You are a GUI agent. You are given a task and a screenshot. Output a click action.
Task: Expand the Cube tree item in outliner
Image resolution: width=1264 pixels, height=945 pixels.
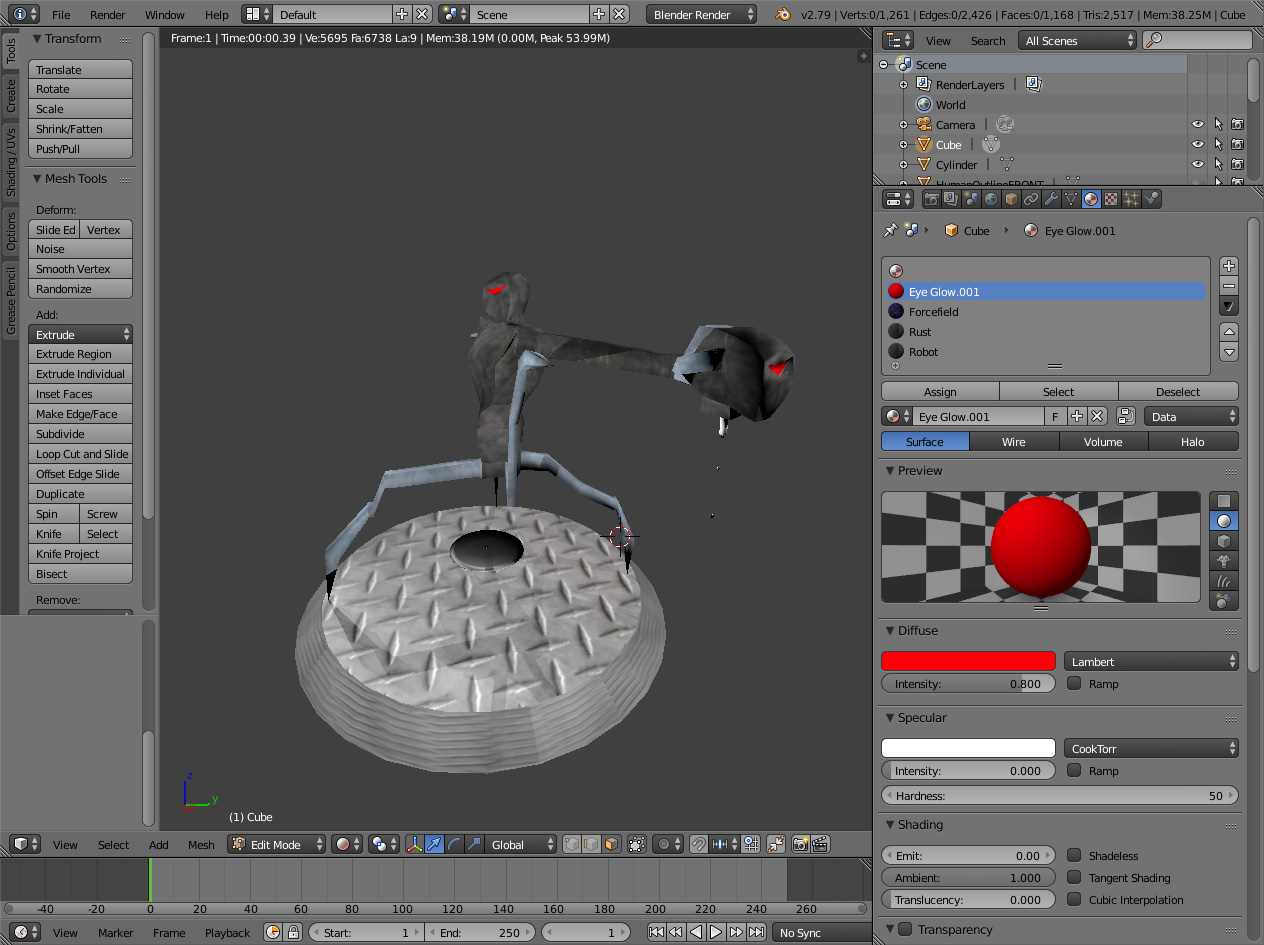pos(903,145)
